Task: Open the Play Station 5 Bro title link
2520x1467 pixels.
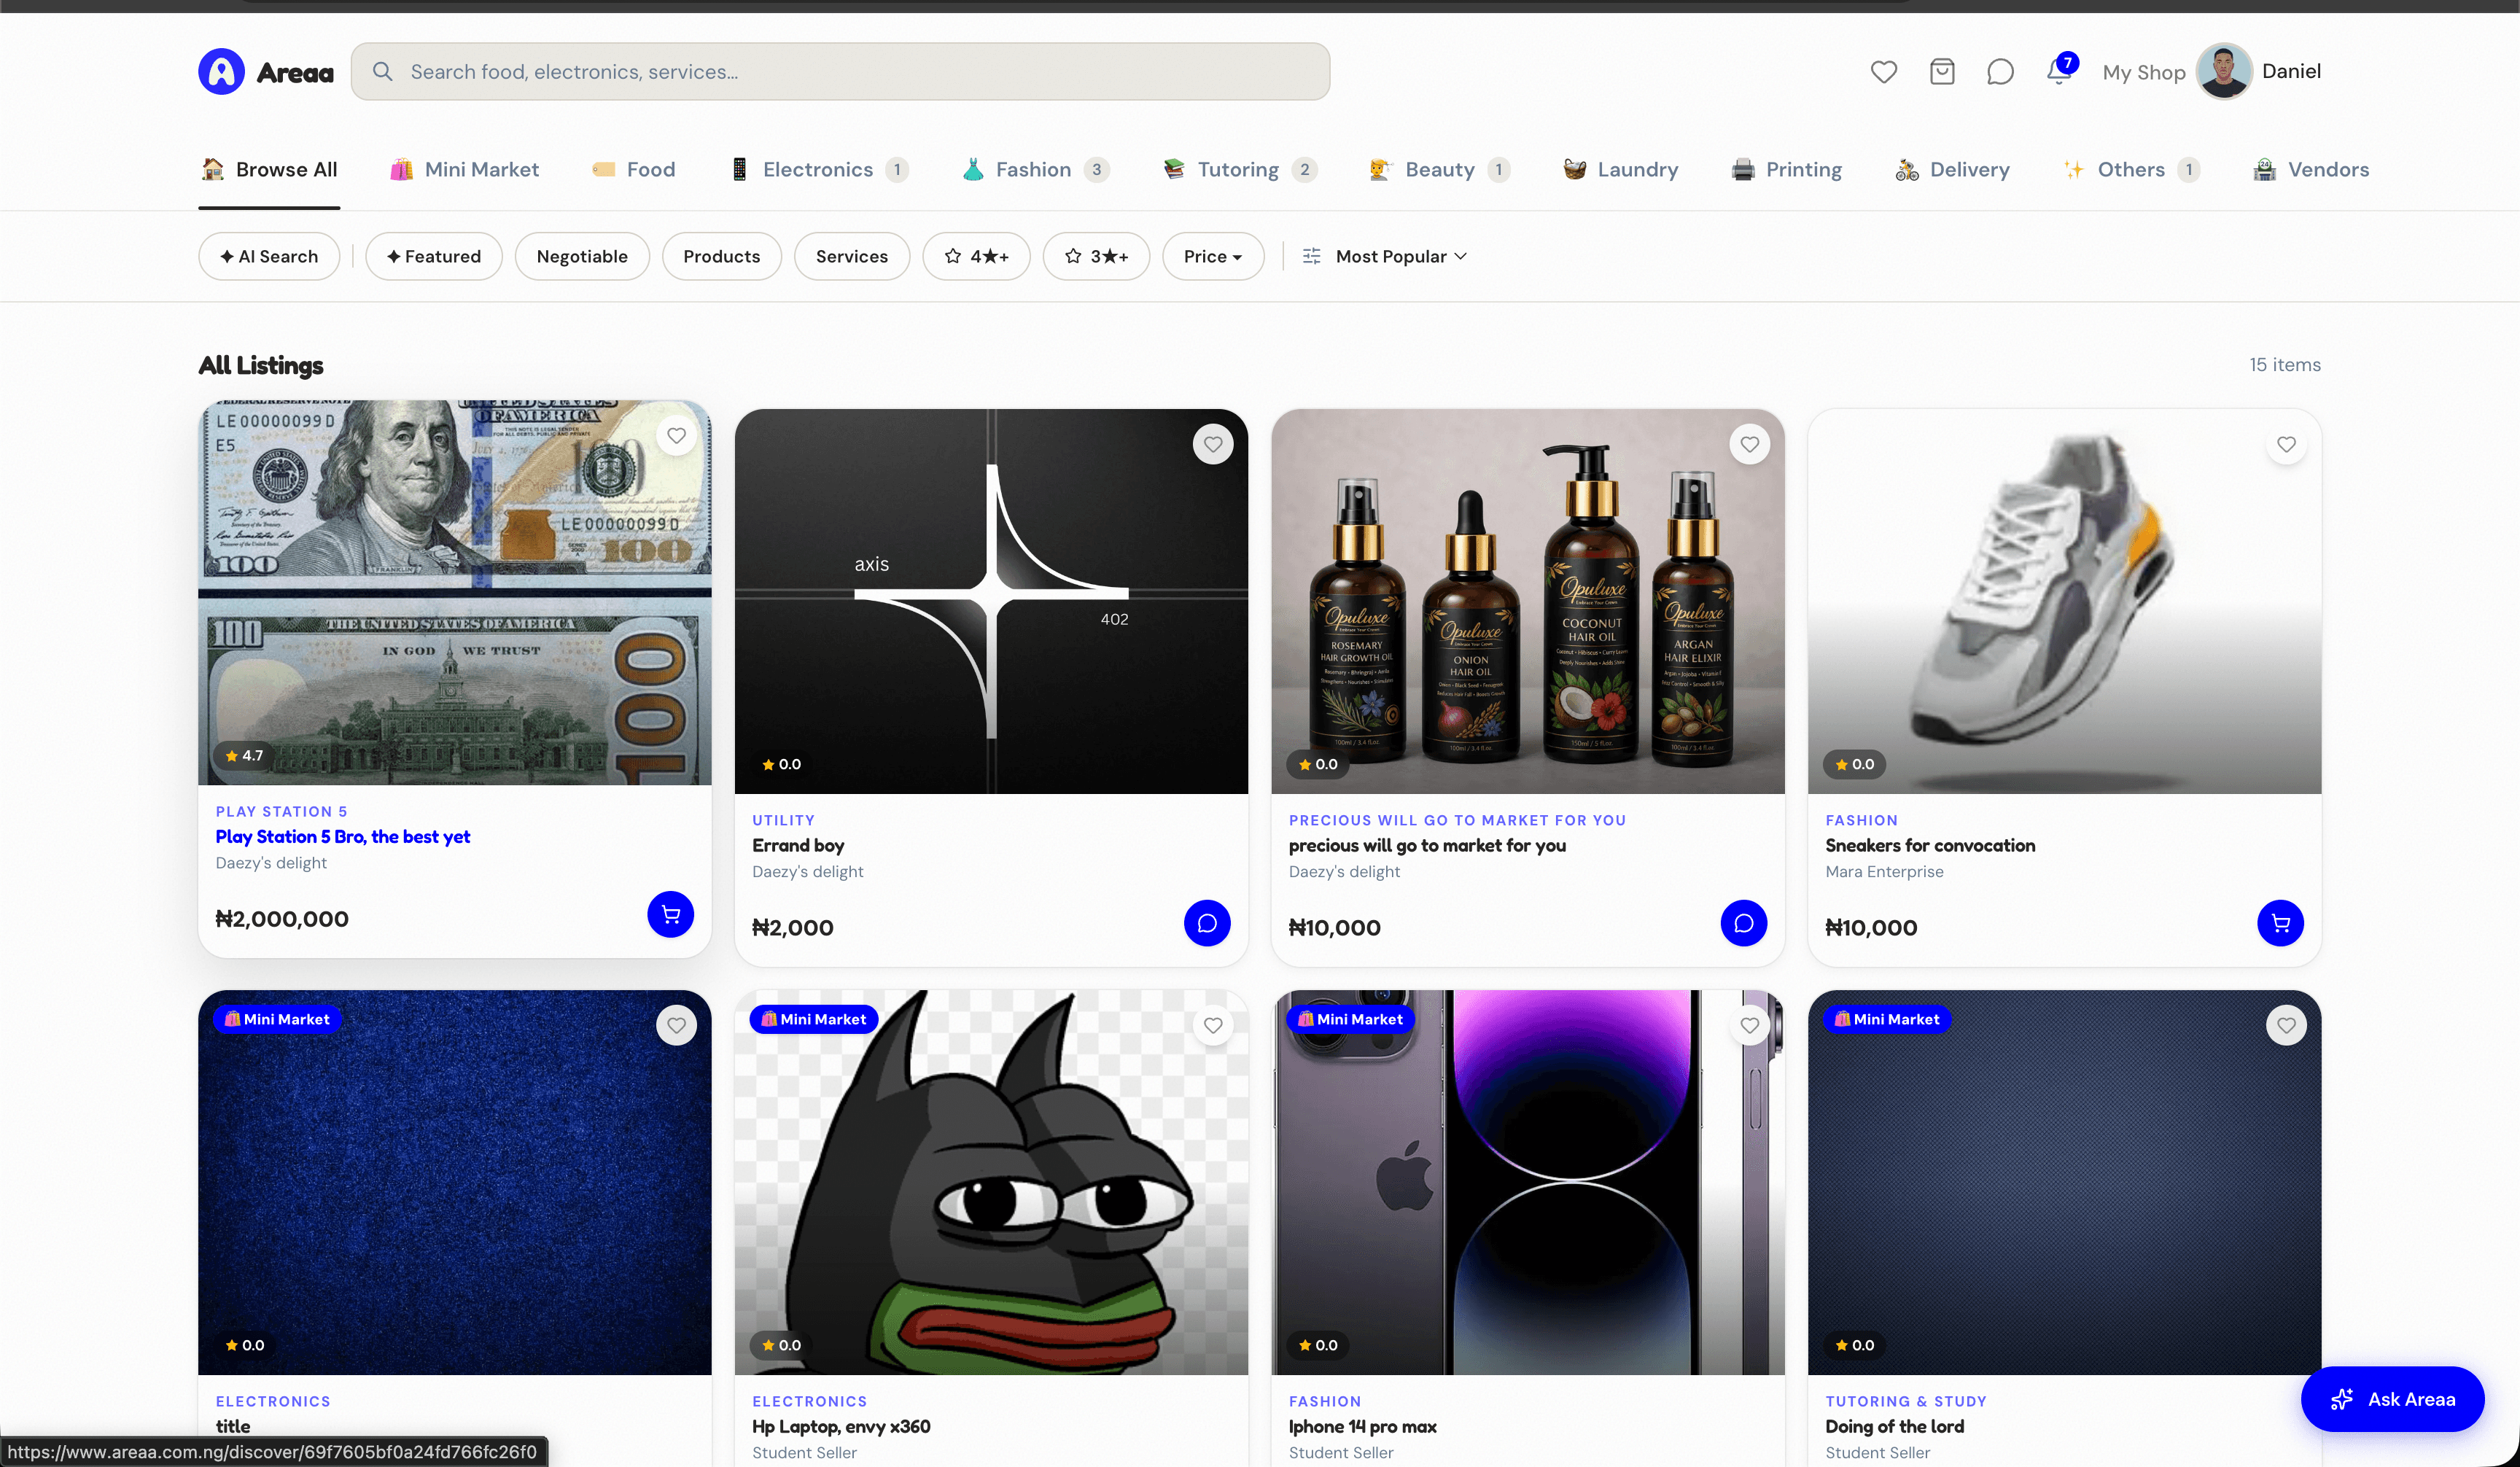Action: 342,837
